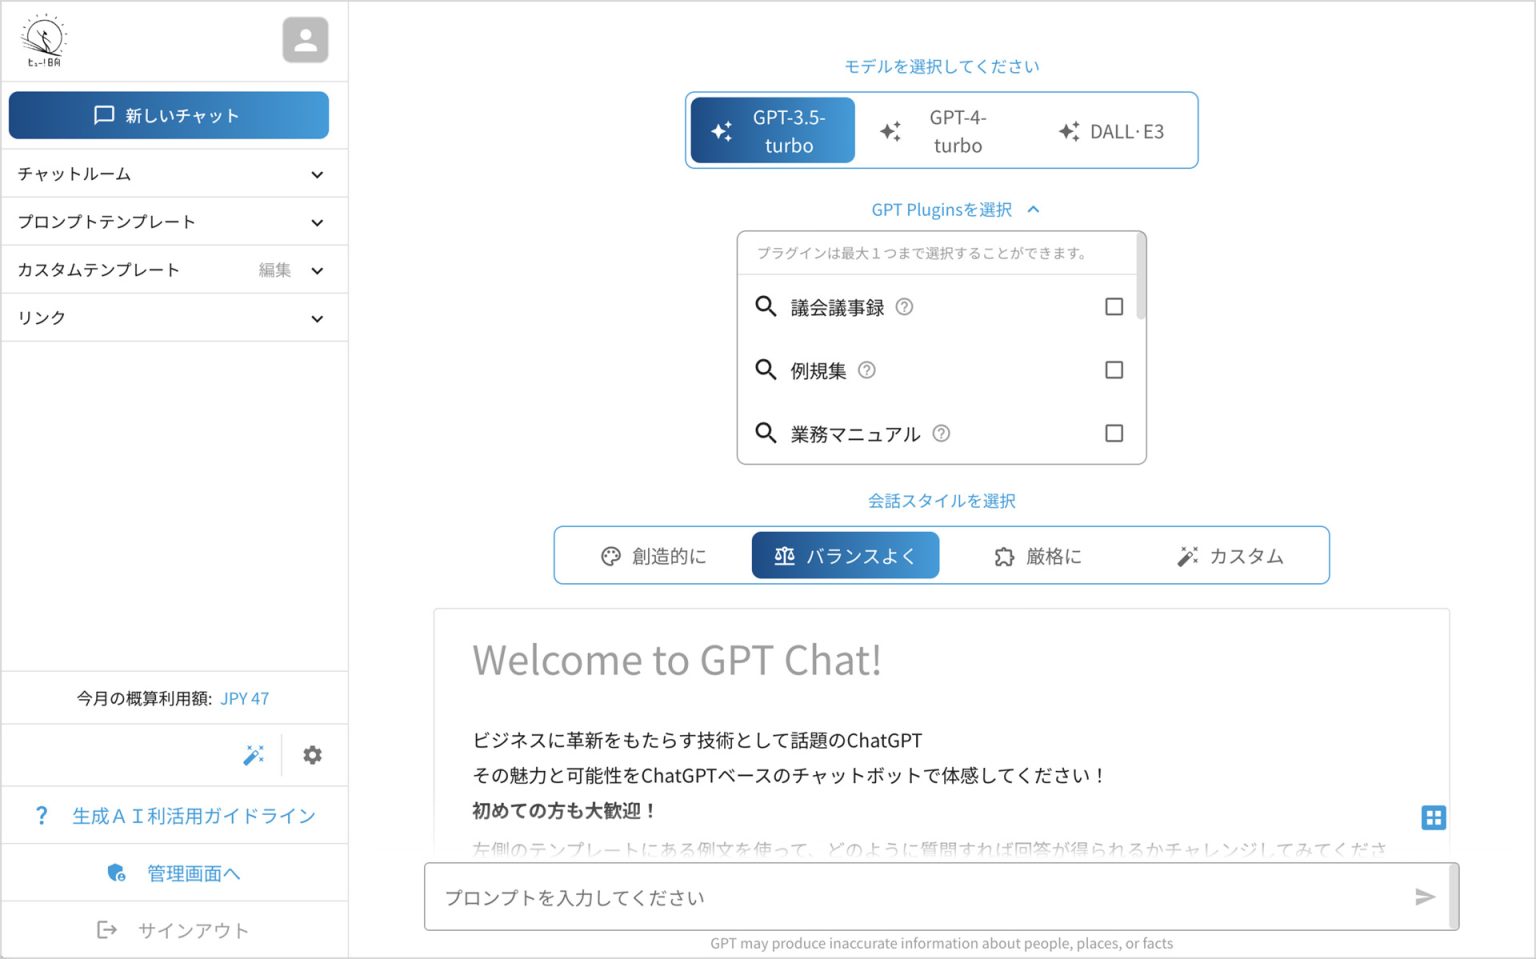1536x959 pixels.
Task: Click 編集 next to カスタムテンプレート
Action: pos(275,270)
